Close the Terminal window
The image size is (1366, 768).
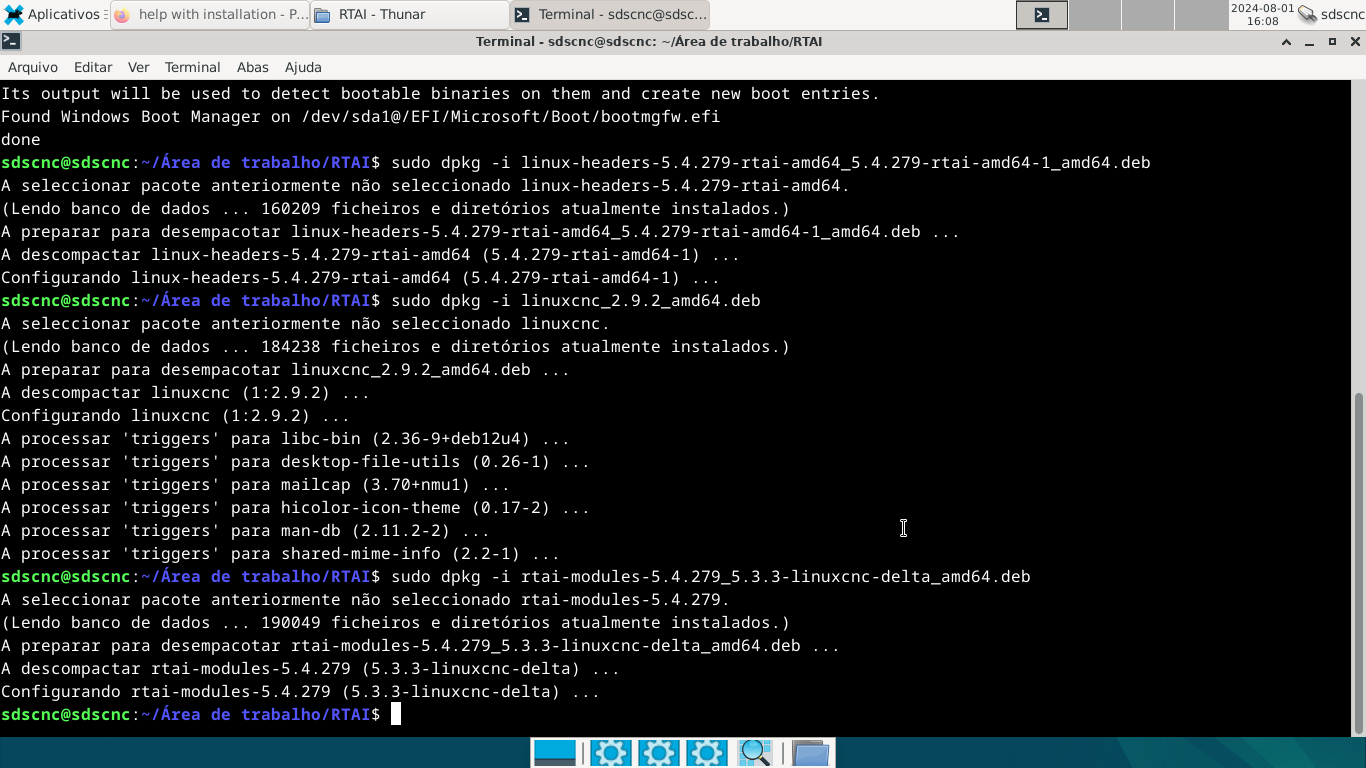click(1355, 42)
